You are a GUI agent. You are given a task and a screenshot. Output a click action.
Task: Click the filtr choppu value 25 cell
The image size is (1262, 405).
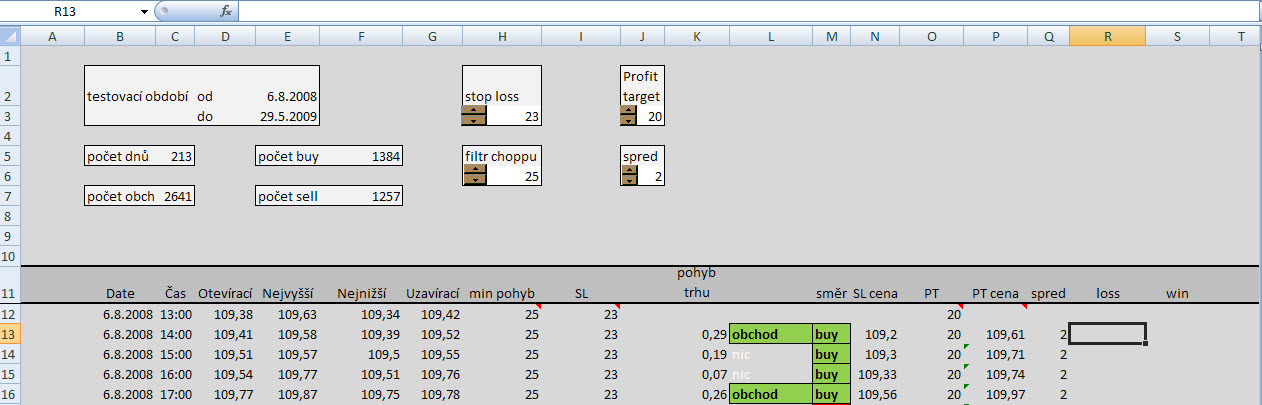pyautogui.click(x=514, y=176)
